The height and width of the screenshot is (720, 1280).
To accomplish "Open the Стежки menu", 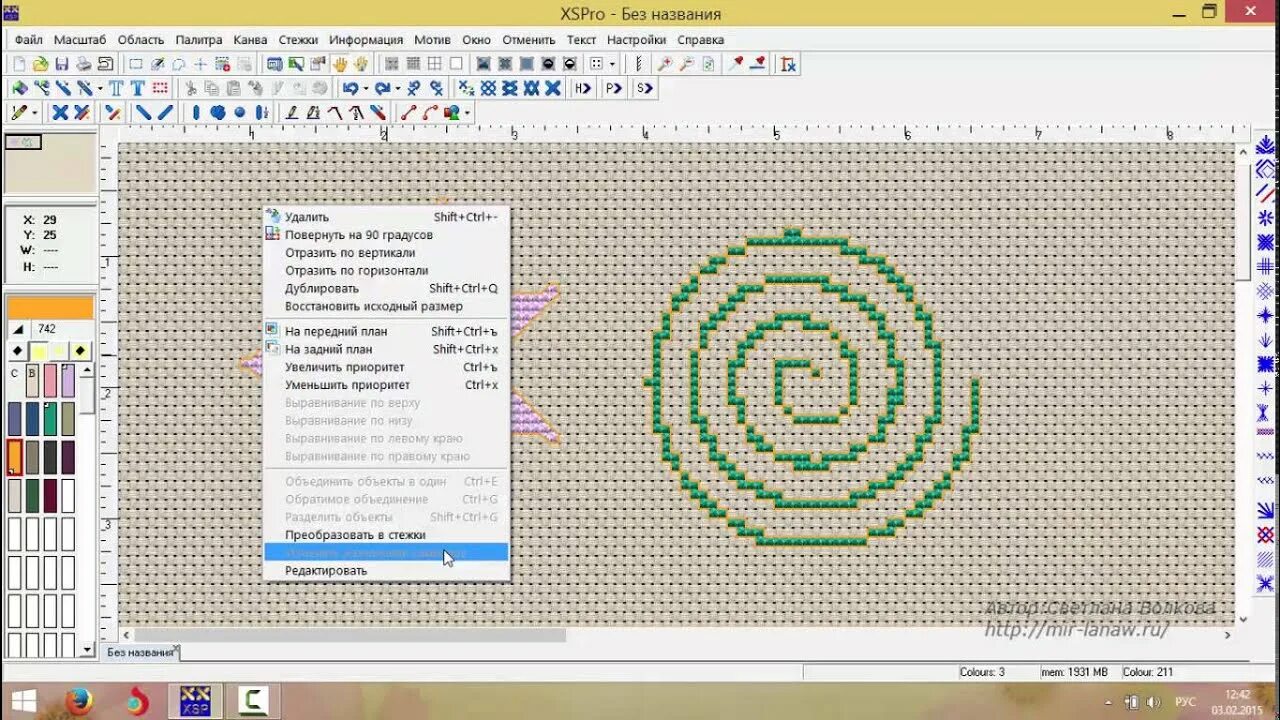I will pos(298,40).
